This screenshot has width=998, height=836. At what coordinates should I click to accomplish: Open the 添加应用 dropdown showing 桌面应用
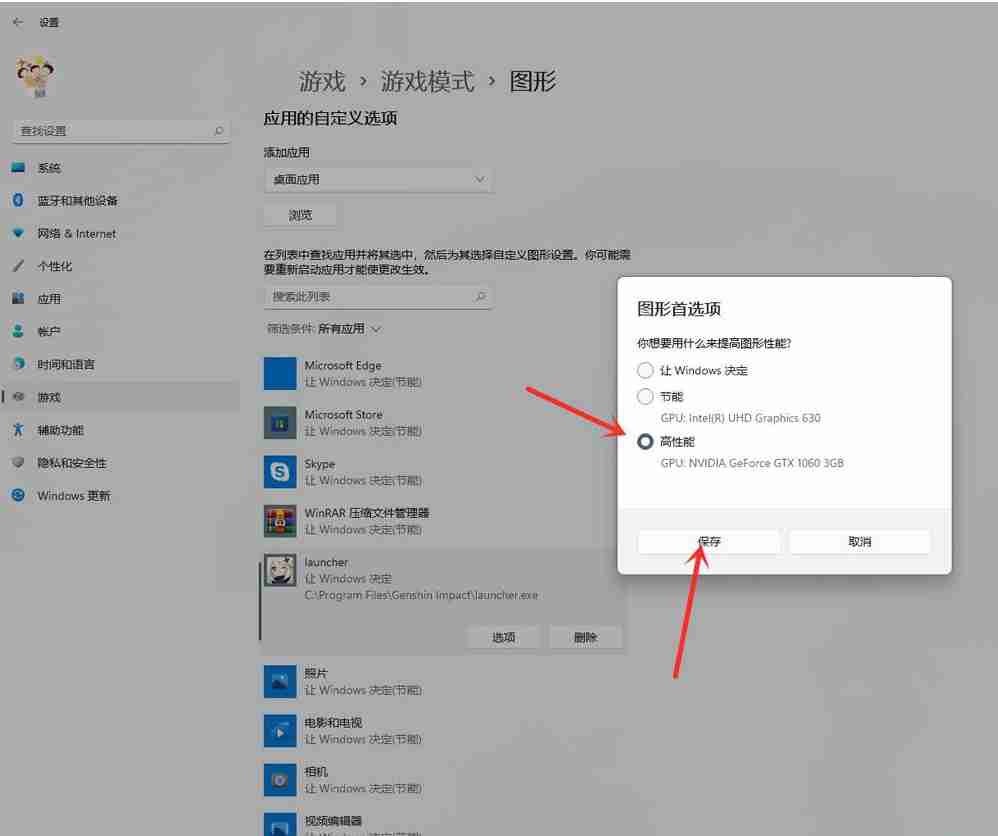377,178
